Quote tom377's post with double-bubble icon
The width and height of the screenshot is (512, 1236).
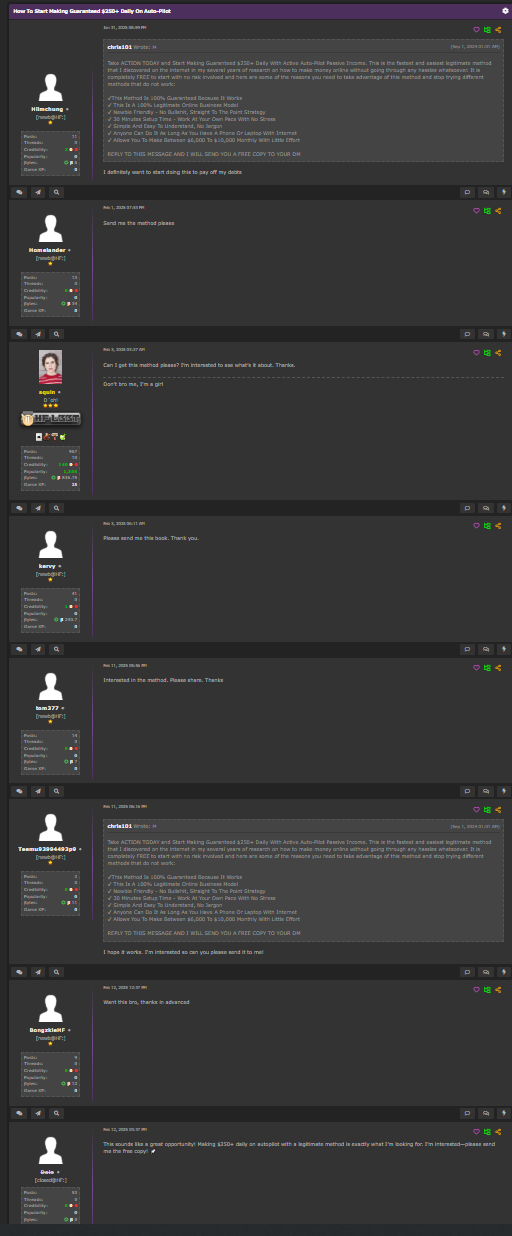tap(486, 791)
